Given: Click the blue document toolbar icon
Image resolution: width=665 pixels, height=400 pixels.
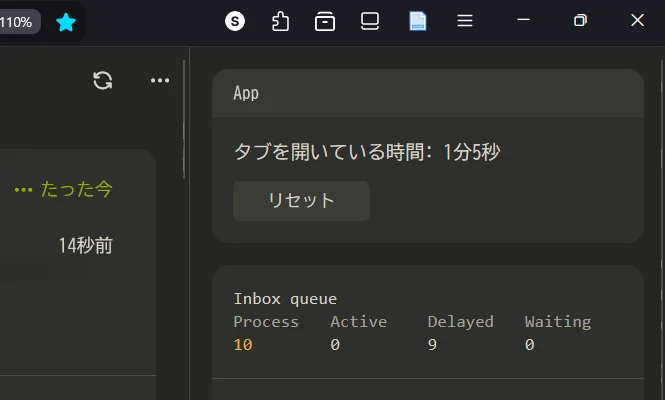Looking at the screenshot, I should tap(418, 21).
